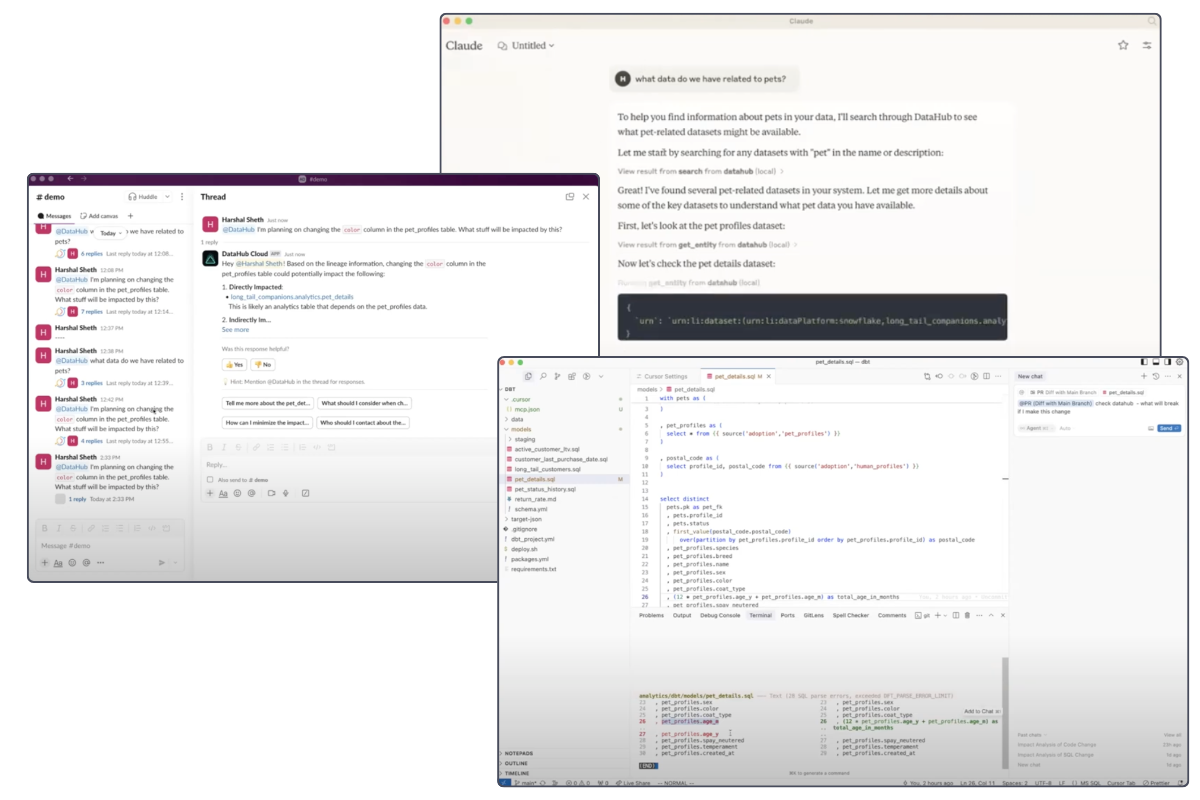Switch to the Output panel tab
This screenshot has height=800, width=1200.
(x=682, y=615)
